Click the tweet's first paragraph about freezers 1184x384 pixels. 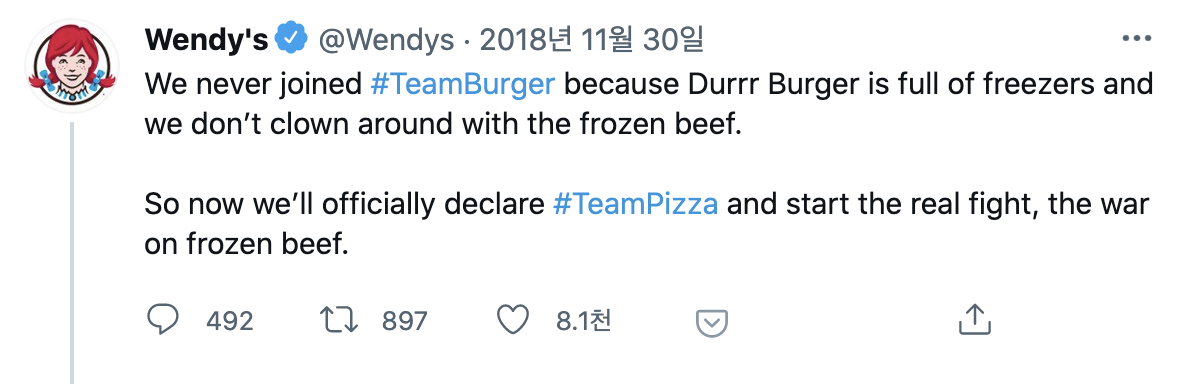[x=649, y=103]
